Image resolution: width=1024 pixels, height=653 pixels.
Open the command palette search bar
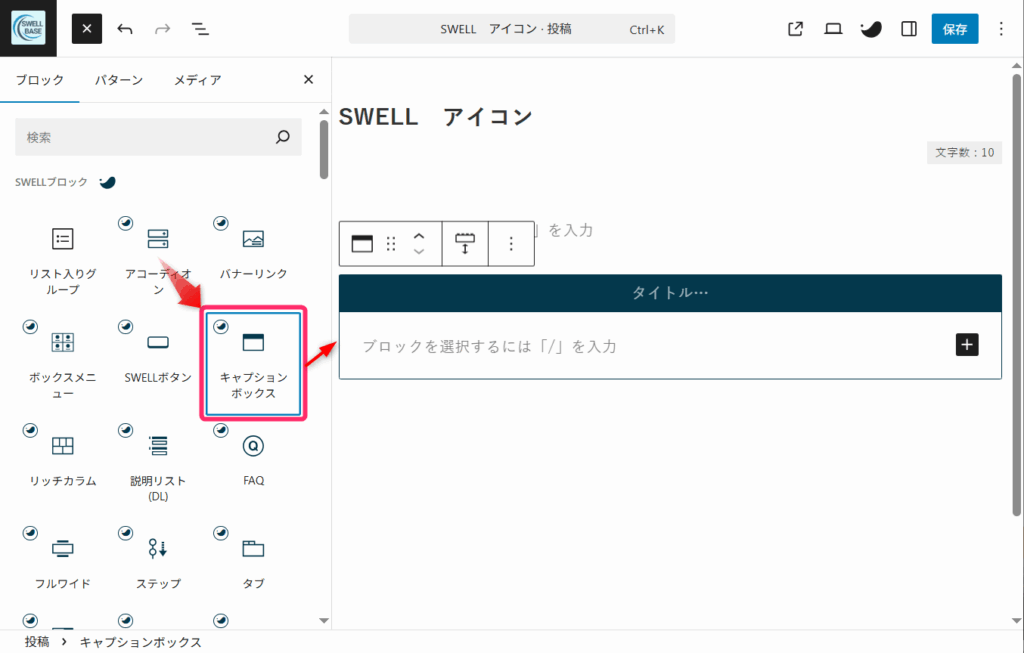coord(511,29)
